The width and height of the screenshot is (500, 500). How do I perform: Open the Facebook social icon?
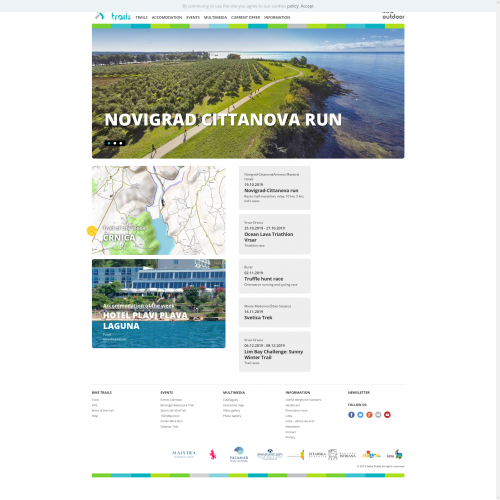click(x=351, y=415)
